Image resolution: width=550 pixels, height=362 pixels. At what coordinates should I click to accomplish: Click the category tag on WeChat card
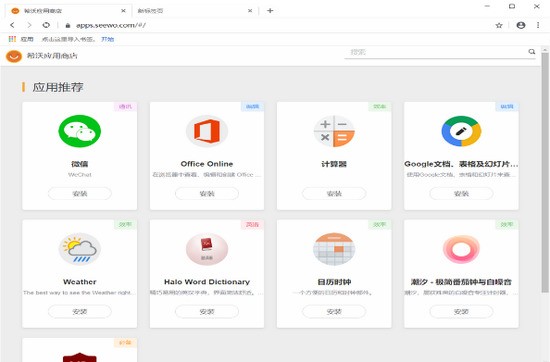coord(125,106)
